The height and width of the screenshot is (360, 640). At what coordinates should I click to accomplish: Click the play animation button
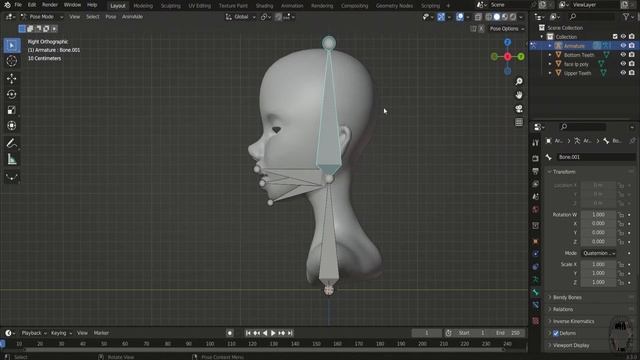tap(273, 333)
